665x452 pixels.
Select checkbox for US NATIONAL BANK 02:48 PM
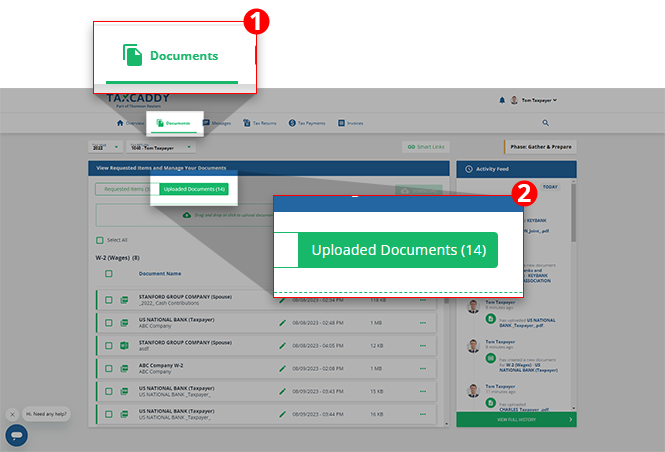(109, 323)
